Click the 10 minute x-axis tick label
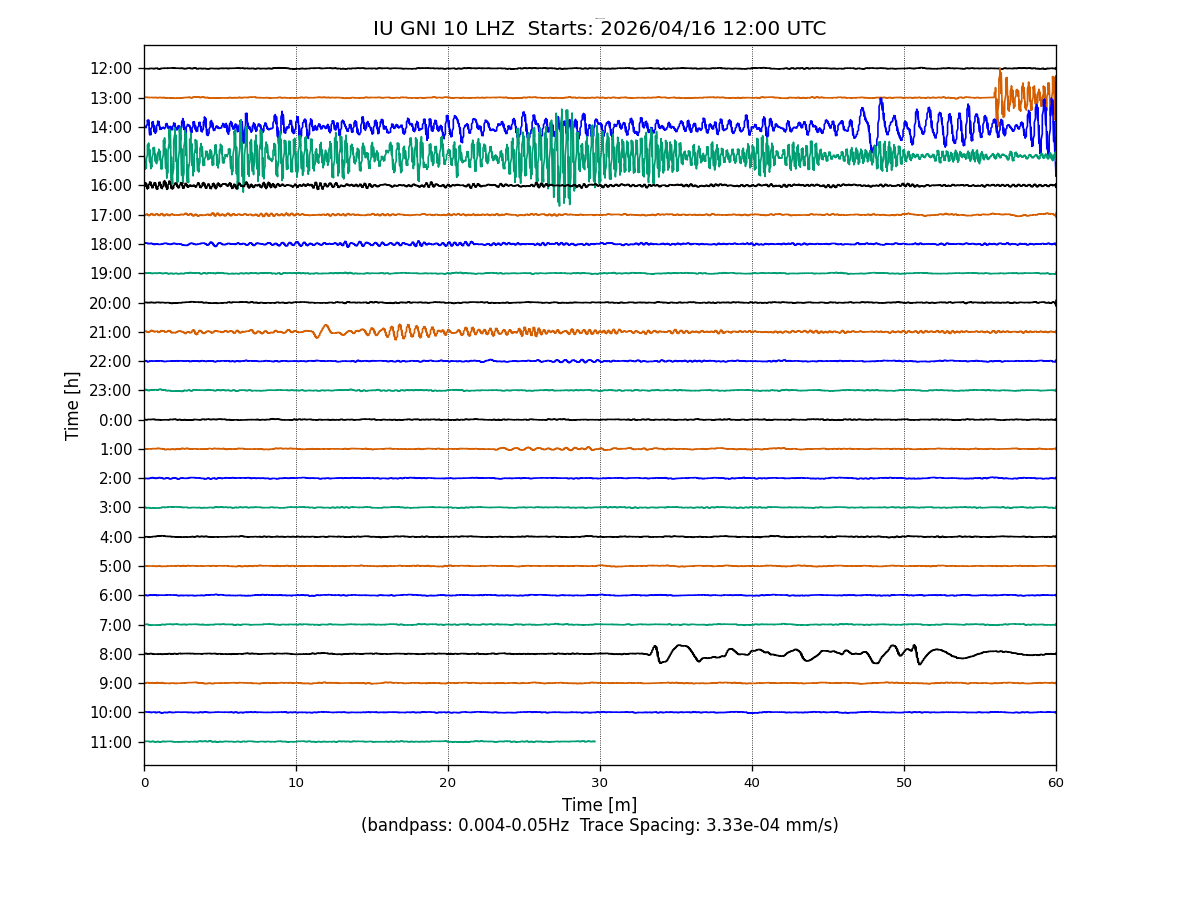 coord(296,783)
